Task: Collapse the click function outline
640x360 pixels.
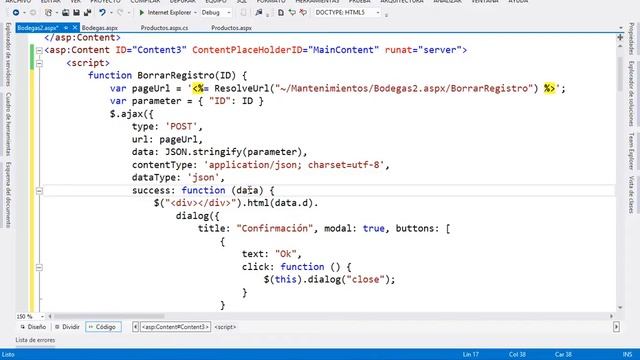Action: coord(39,267)
